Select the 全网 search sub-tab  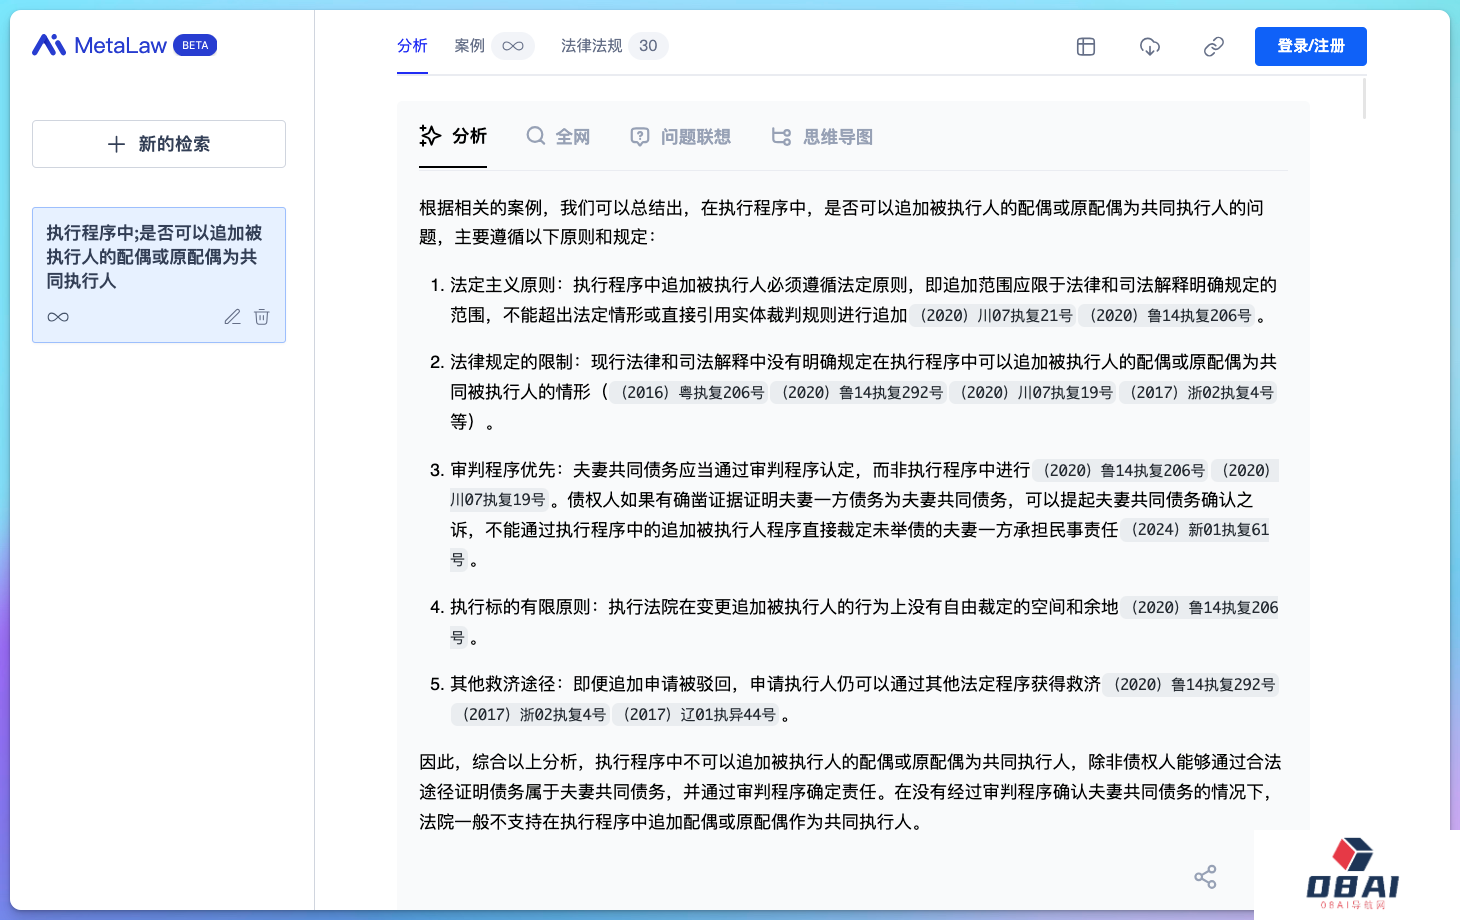558,137
